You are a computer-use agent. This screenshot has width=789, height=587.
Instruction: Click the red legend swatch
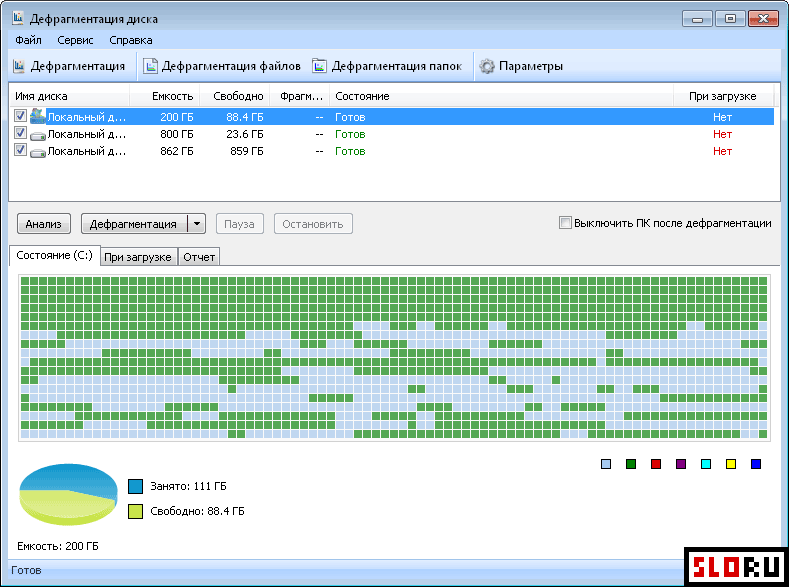coord(656,464)
